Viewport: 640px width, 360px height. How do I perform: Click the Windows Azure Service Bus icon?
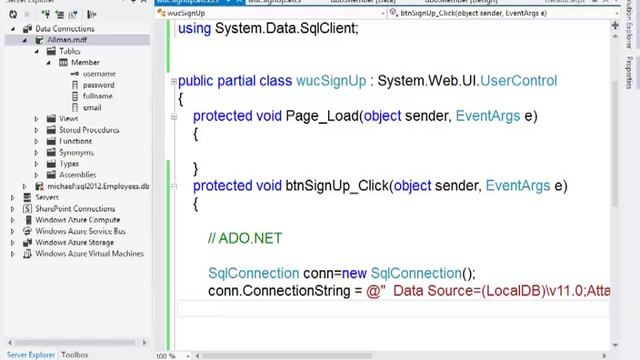[27, 231]
